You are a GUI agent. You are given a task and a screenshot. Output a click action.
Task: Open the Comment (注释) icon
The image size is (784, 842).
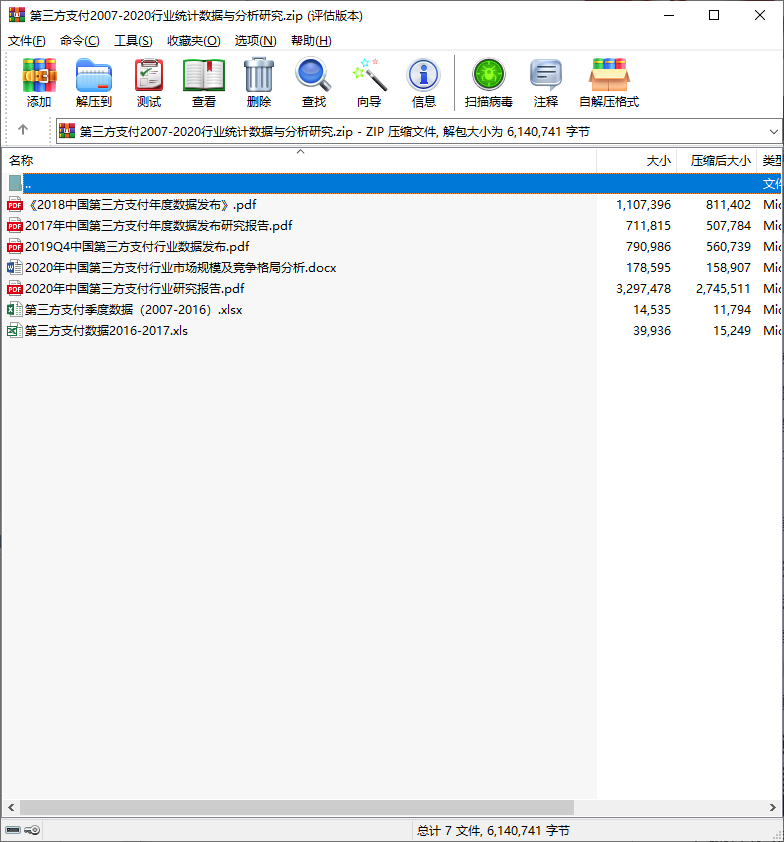[x=546, y=83]
